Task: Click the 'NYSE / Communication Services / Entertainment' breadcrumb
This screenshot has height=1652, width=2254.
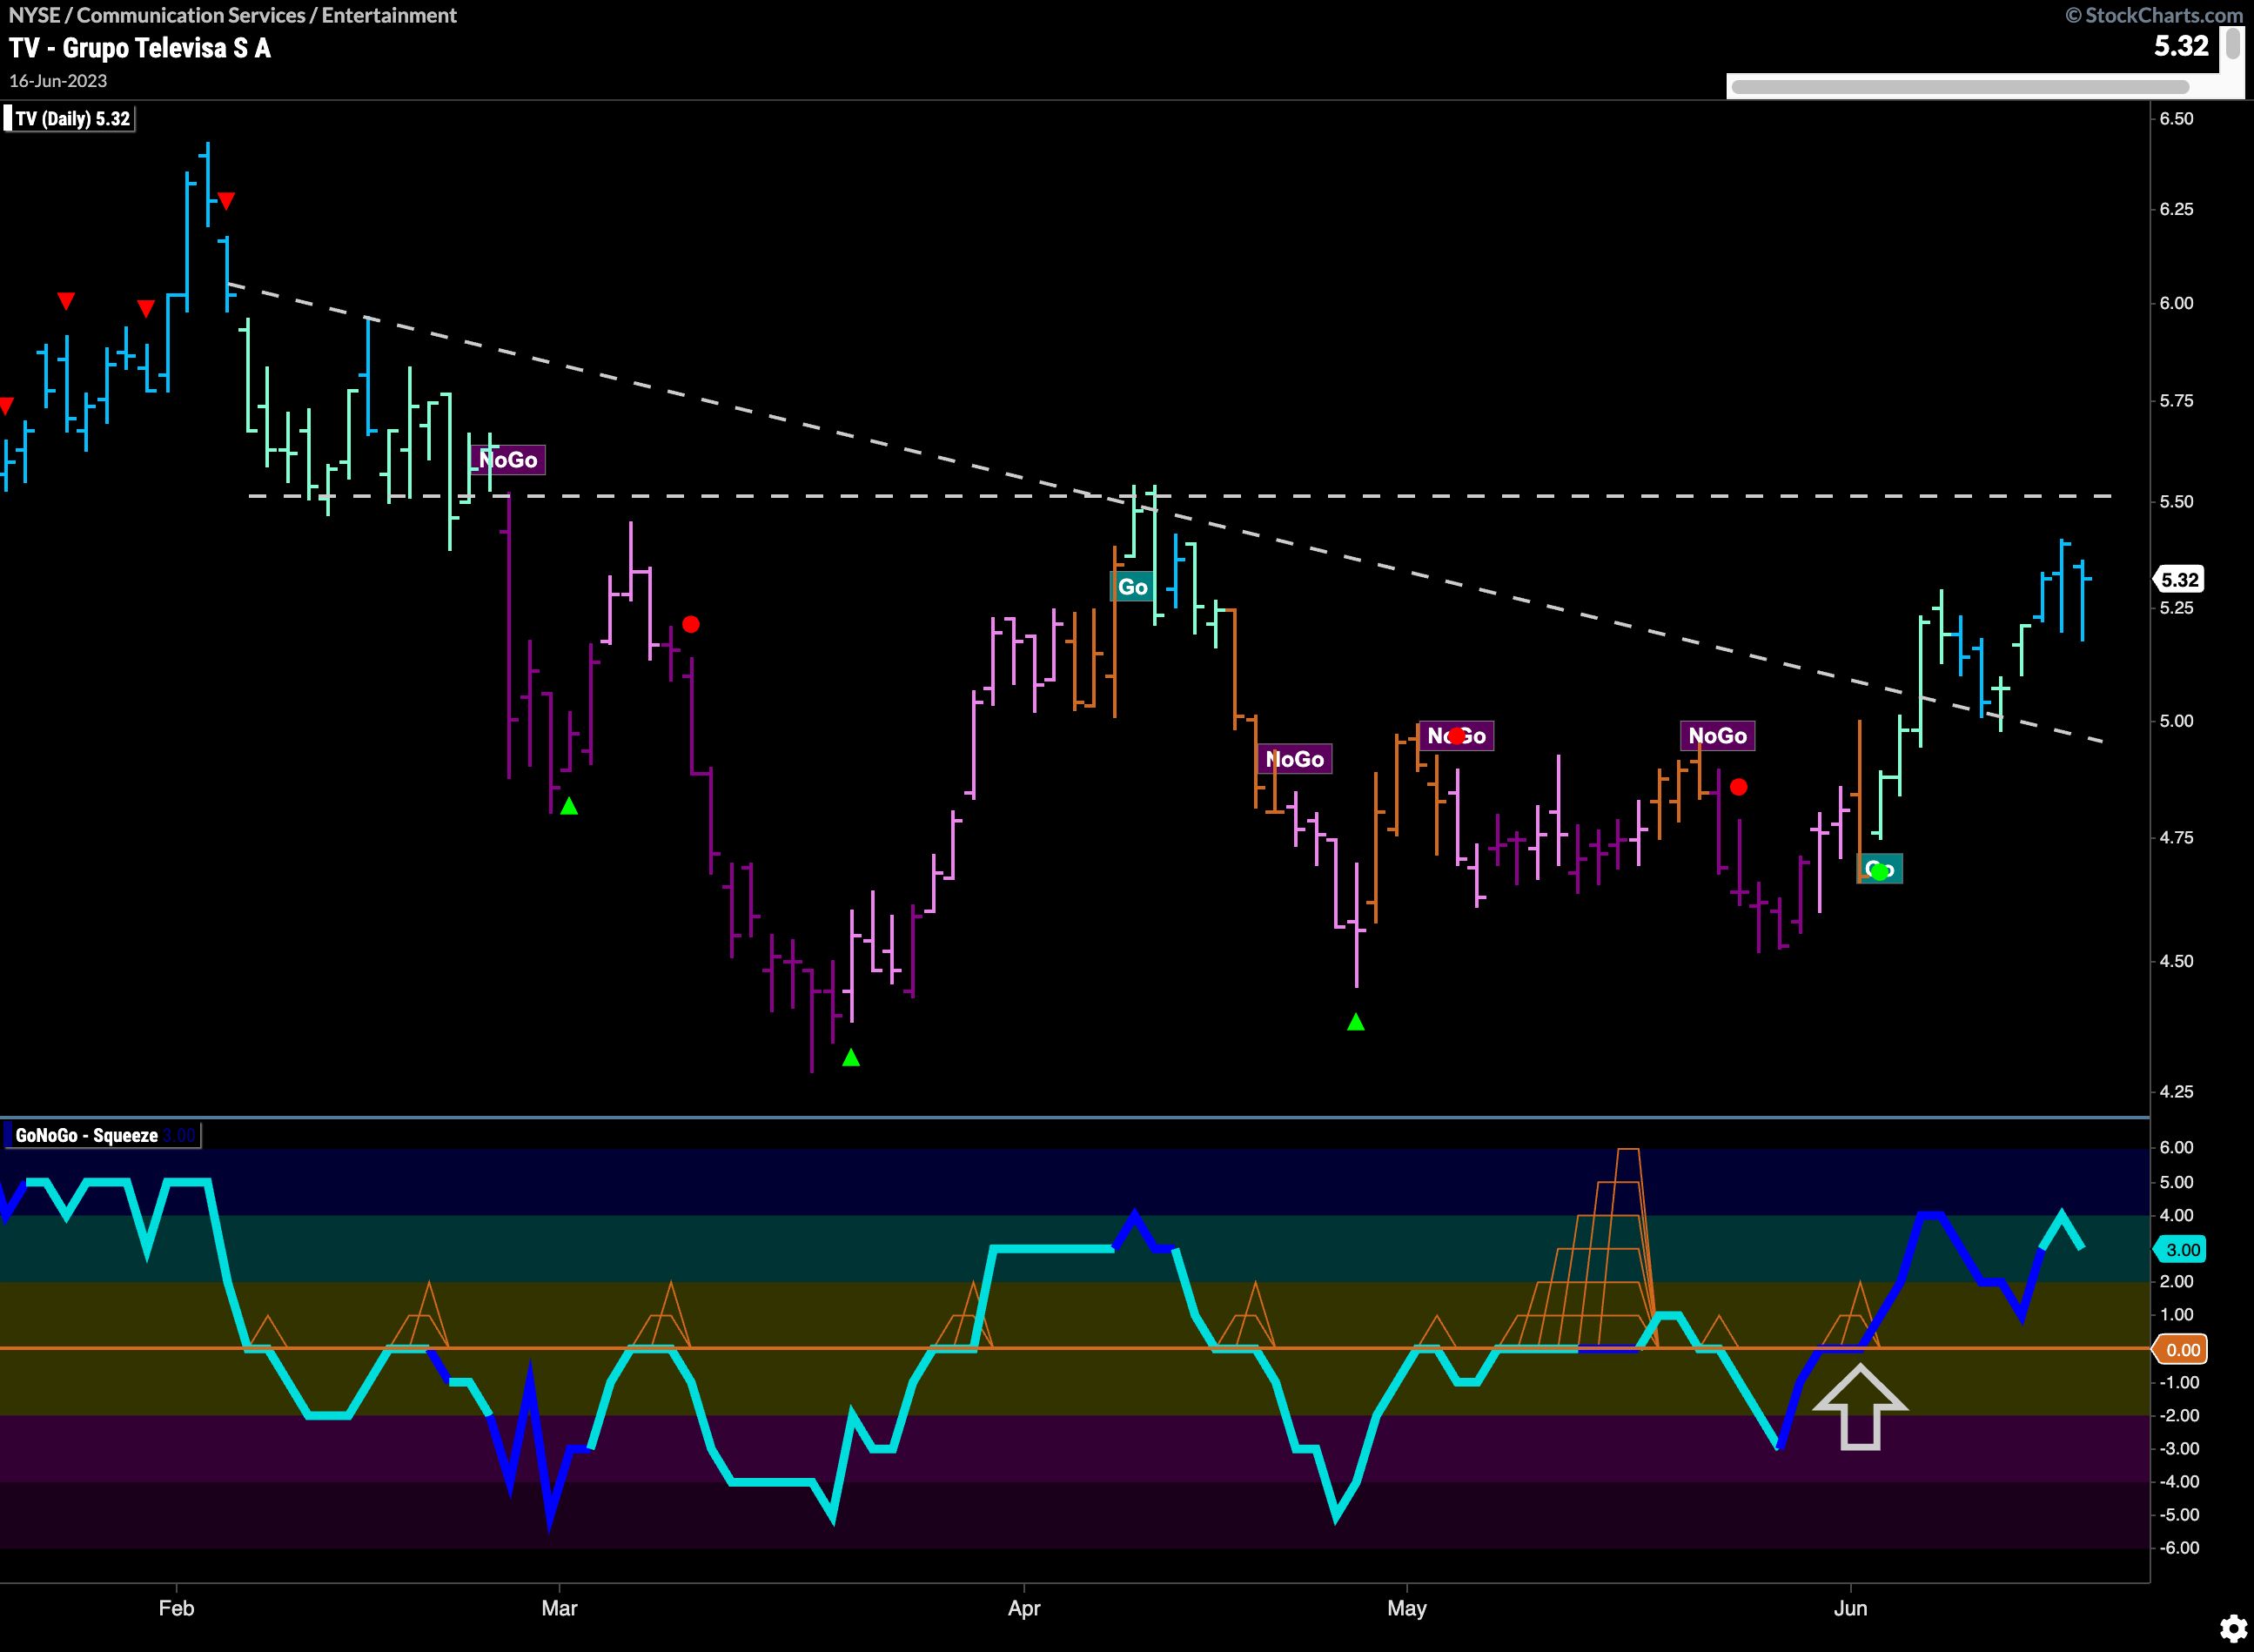Action: tap(232, 15)
